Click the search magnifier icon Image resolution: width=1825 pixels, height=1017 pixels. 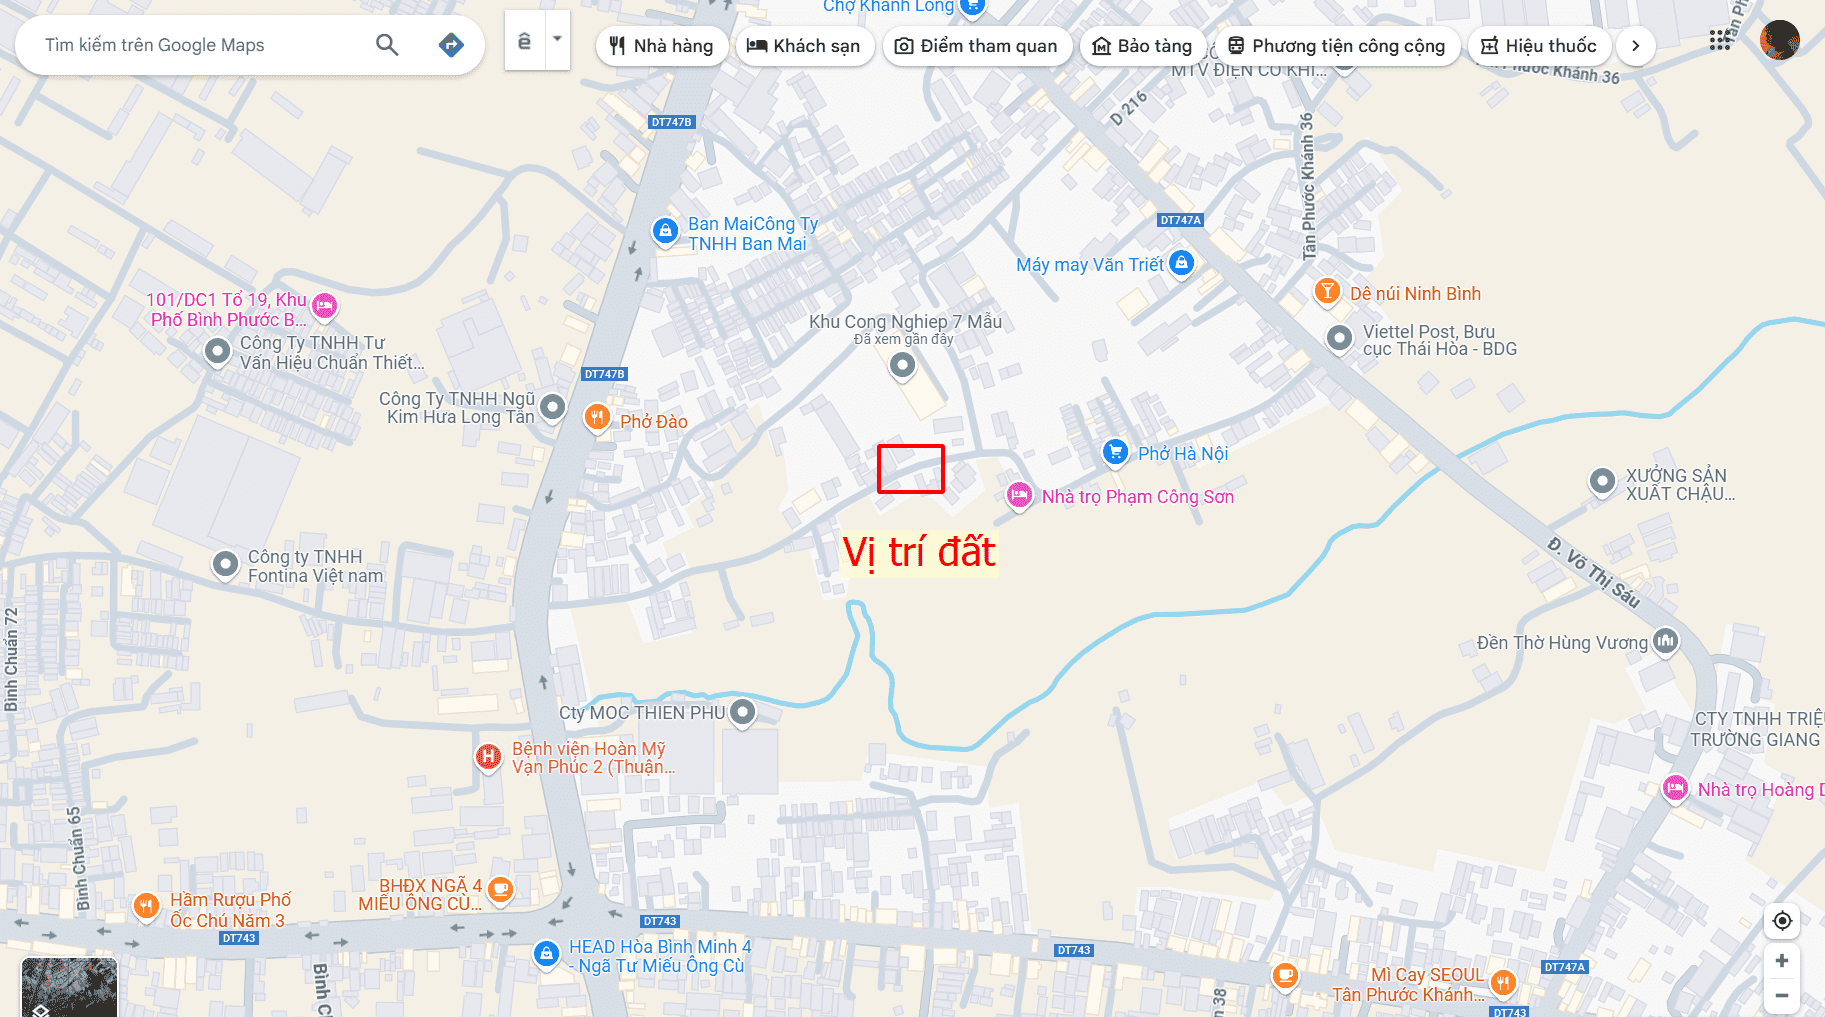[x=387, y=45]
